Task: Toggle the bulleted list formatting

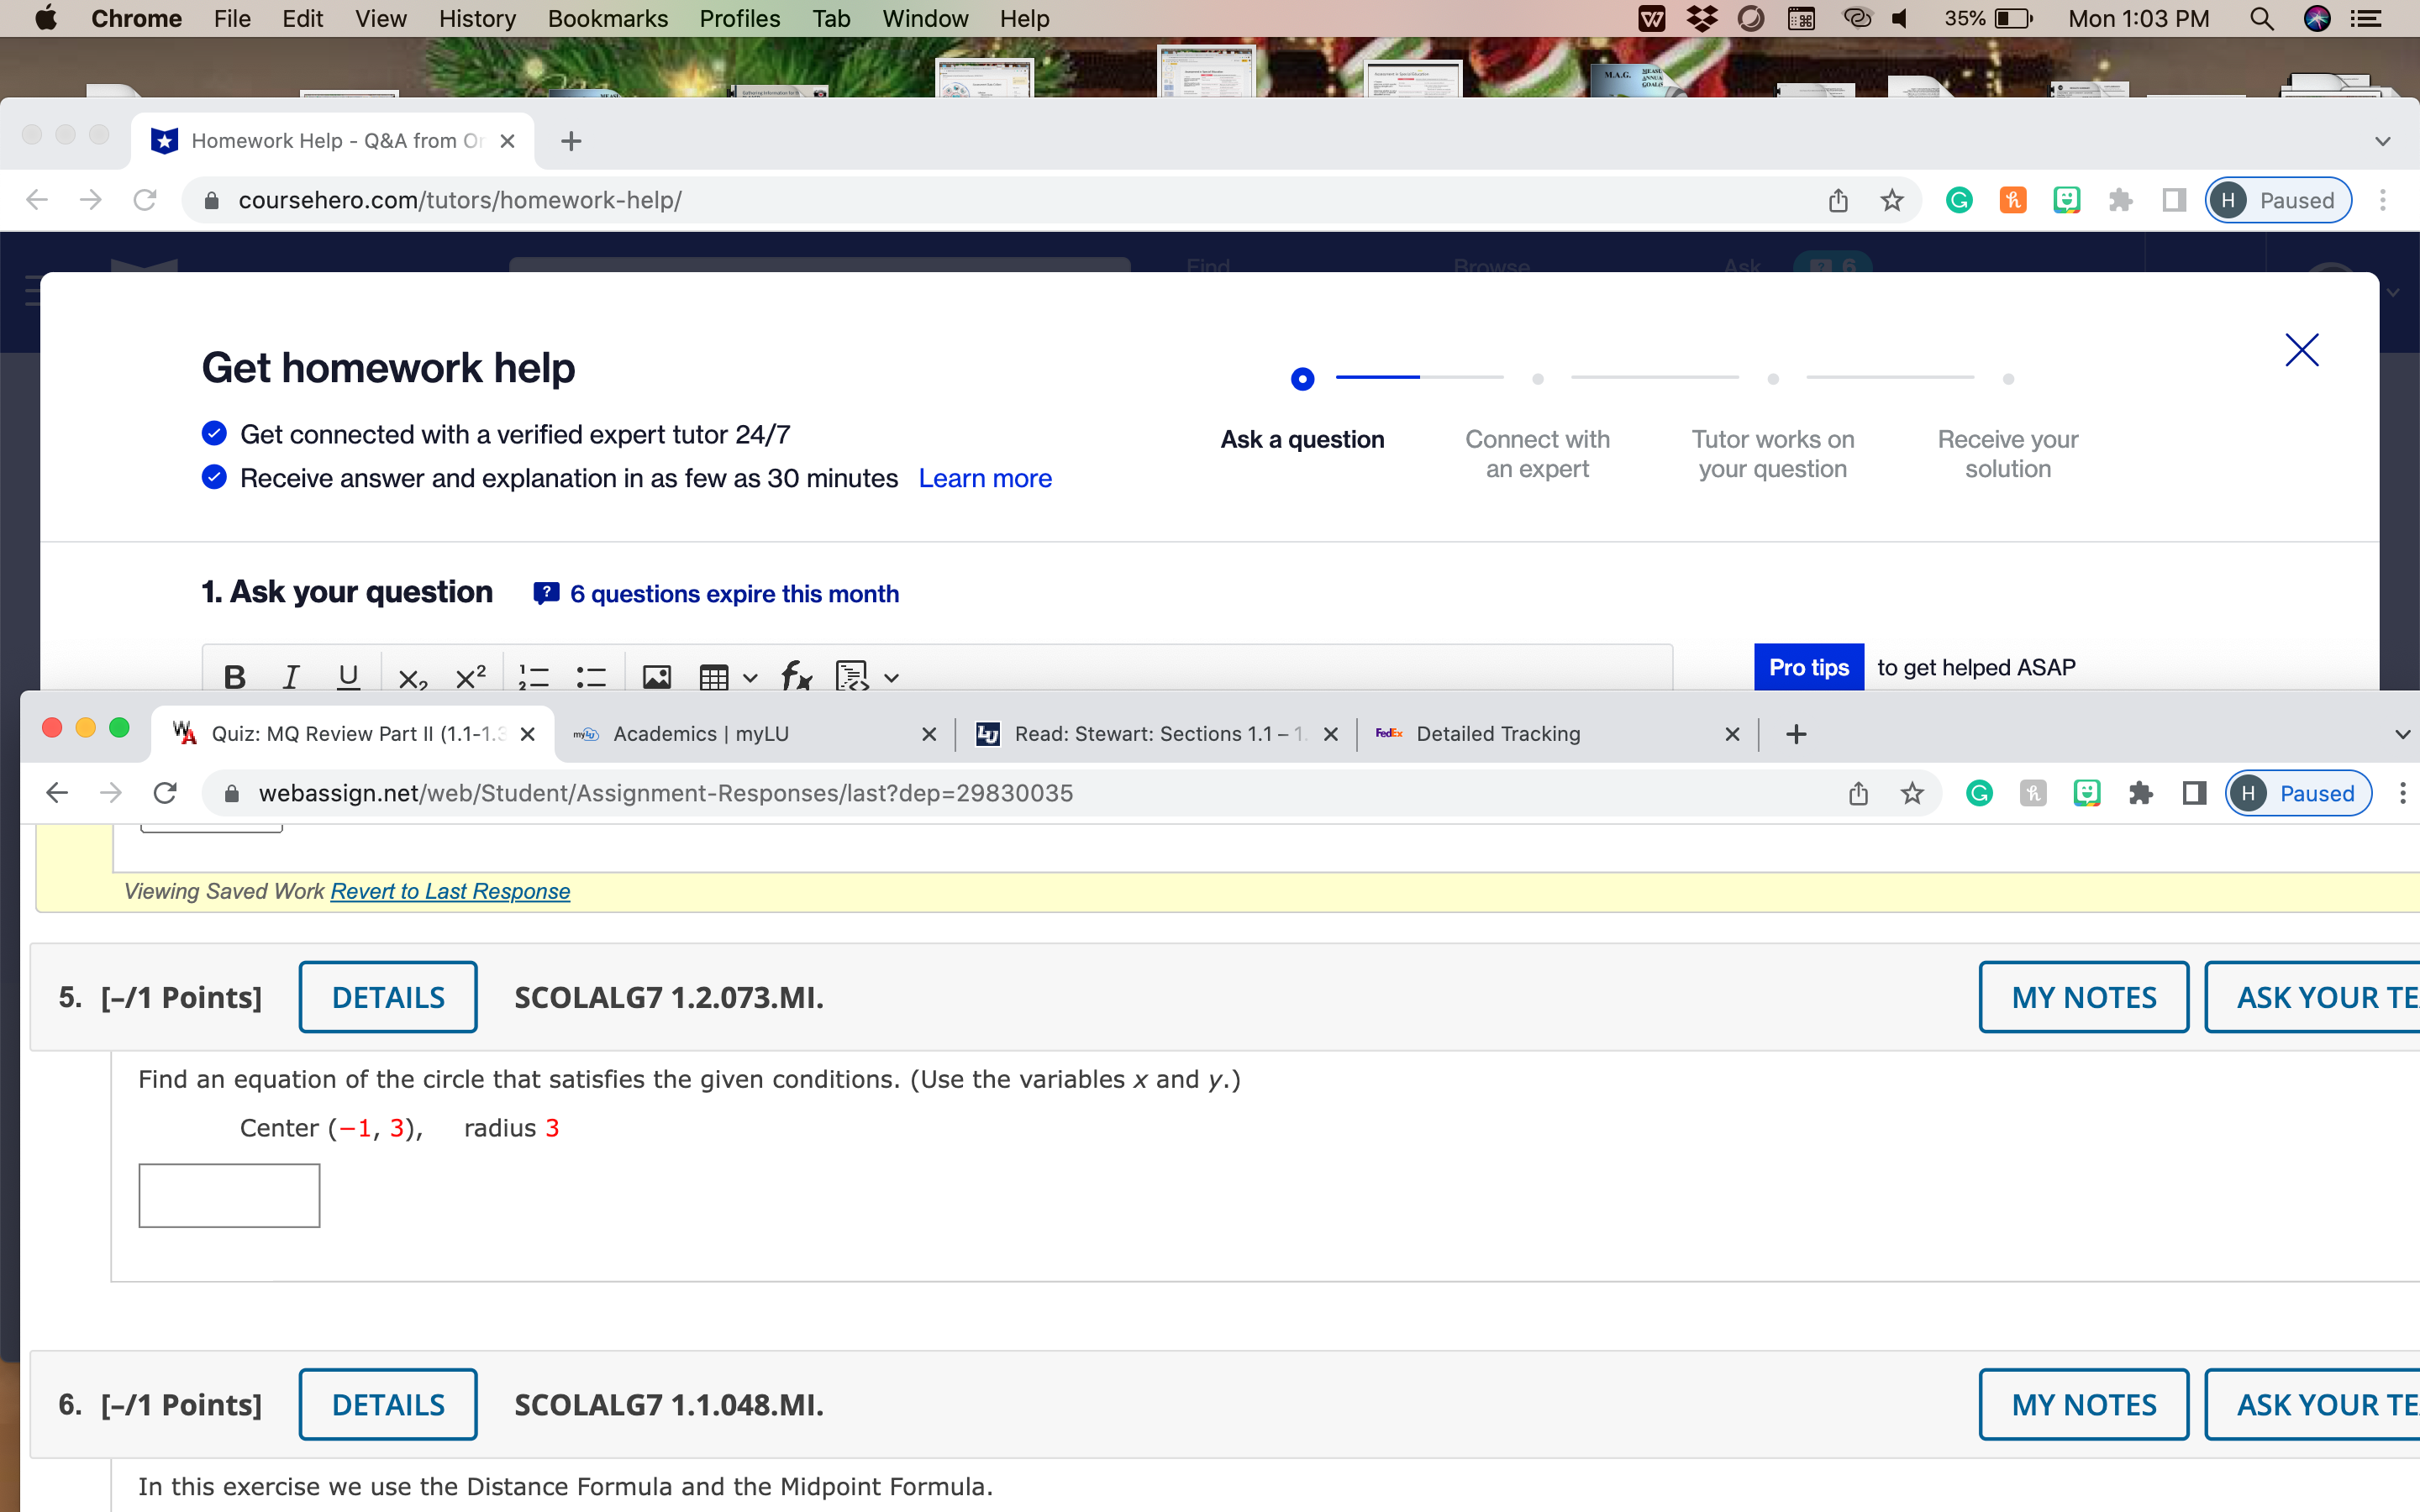Action: click(592, 676)
